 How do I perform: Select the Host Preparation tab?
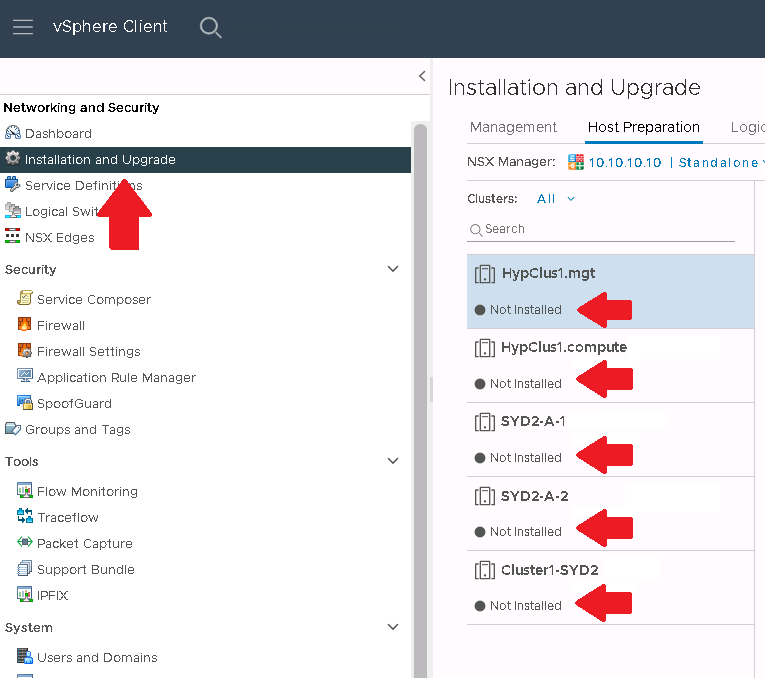pos(644,127)
